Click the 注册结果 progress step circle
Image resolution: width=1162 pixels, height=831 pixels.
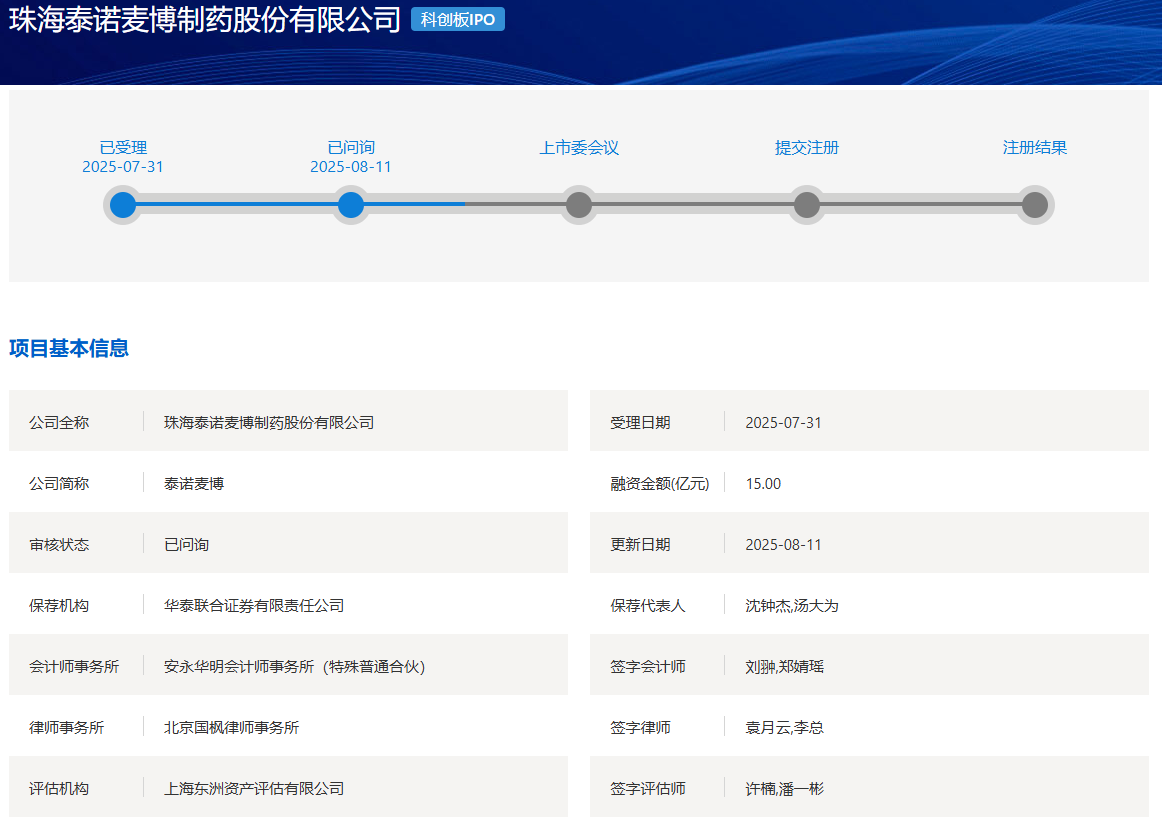coord(1035,205)
